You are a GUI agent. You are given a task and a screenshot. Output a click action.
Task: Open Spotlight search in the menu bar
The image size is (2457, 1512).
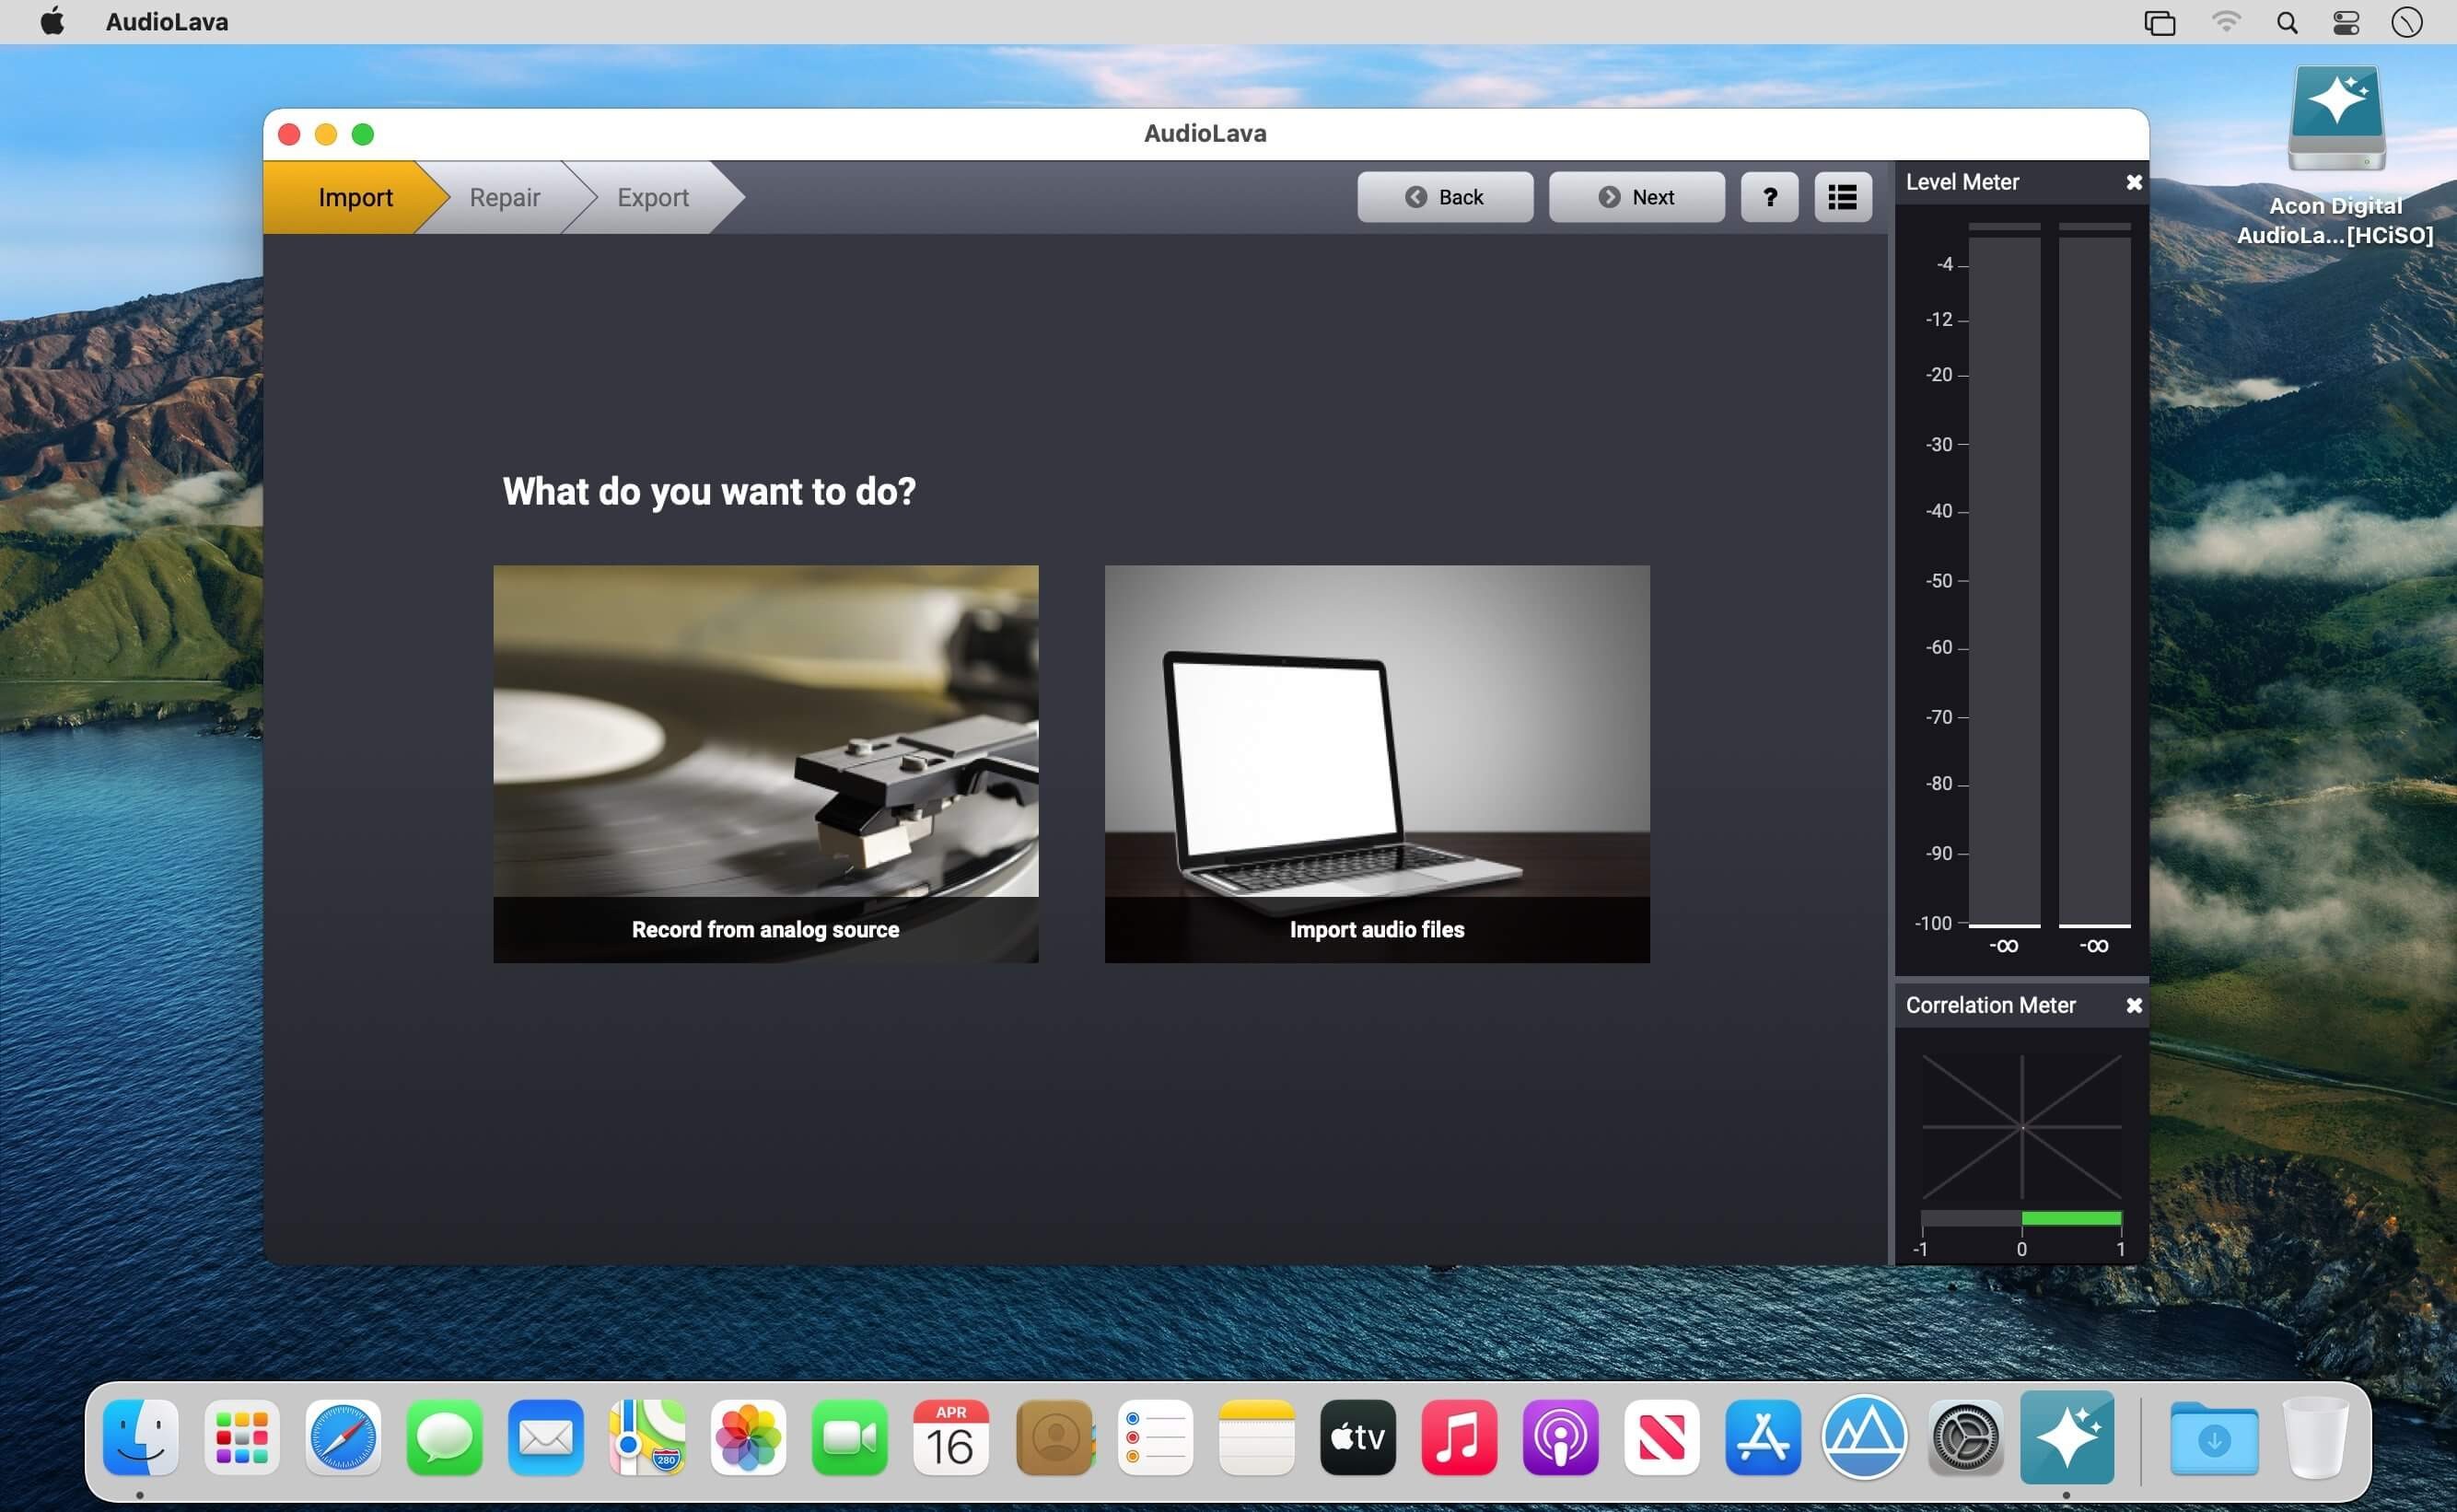pos(2286,21)
